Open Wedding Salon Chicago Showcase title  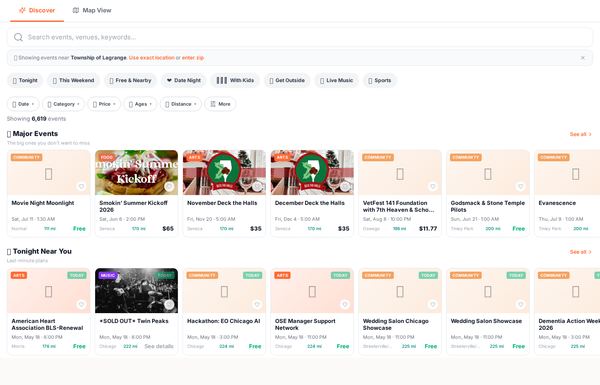(396, 324)
